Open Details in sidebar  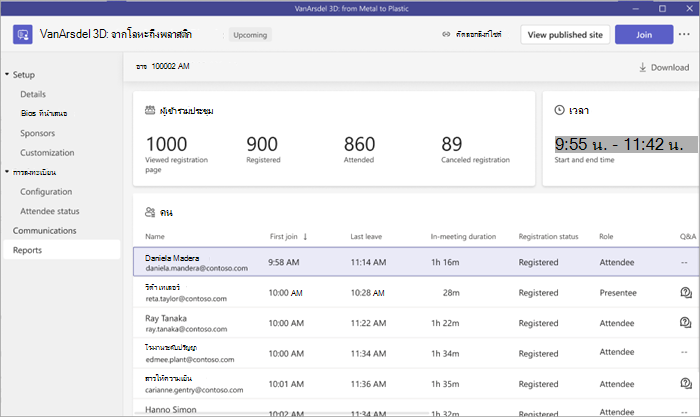(x=33, y=94)
